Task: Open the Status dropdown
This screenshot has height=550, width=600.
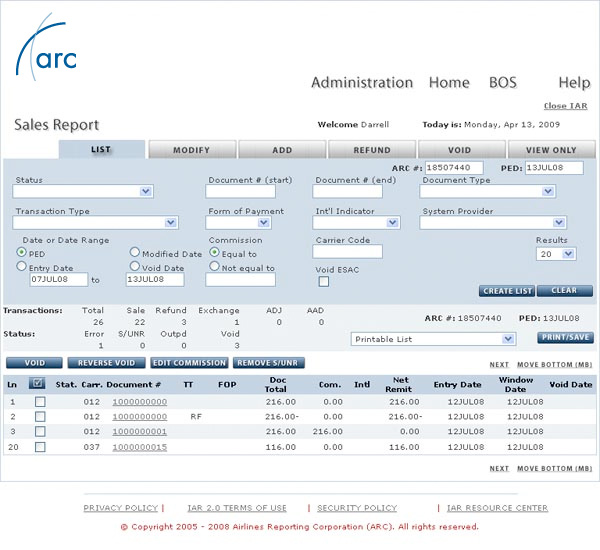Action: tap(83, 191)
